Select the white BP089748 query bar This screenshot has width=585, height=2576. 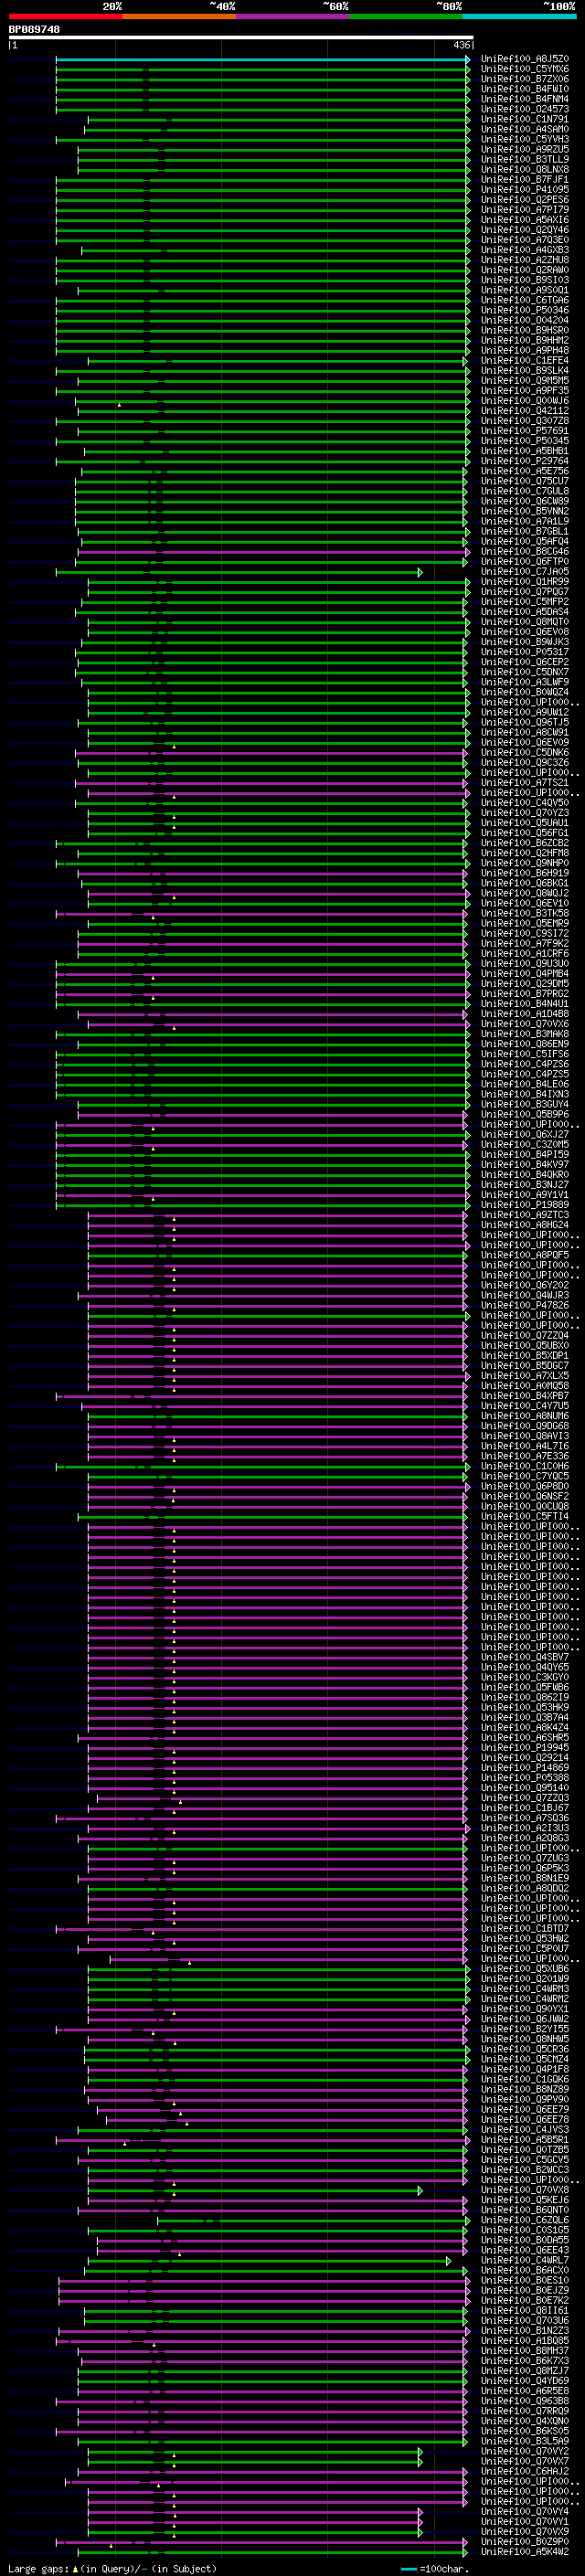pyautogui.click(x=241, y=38)
